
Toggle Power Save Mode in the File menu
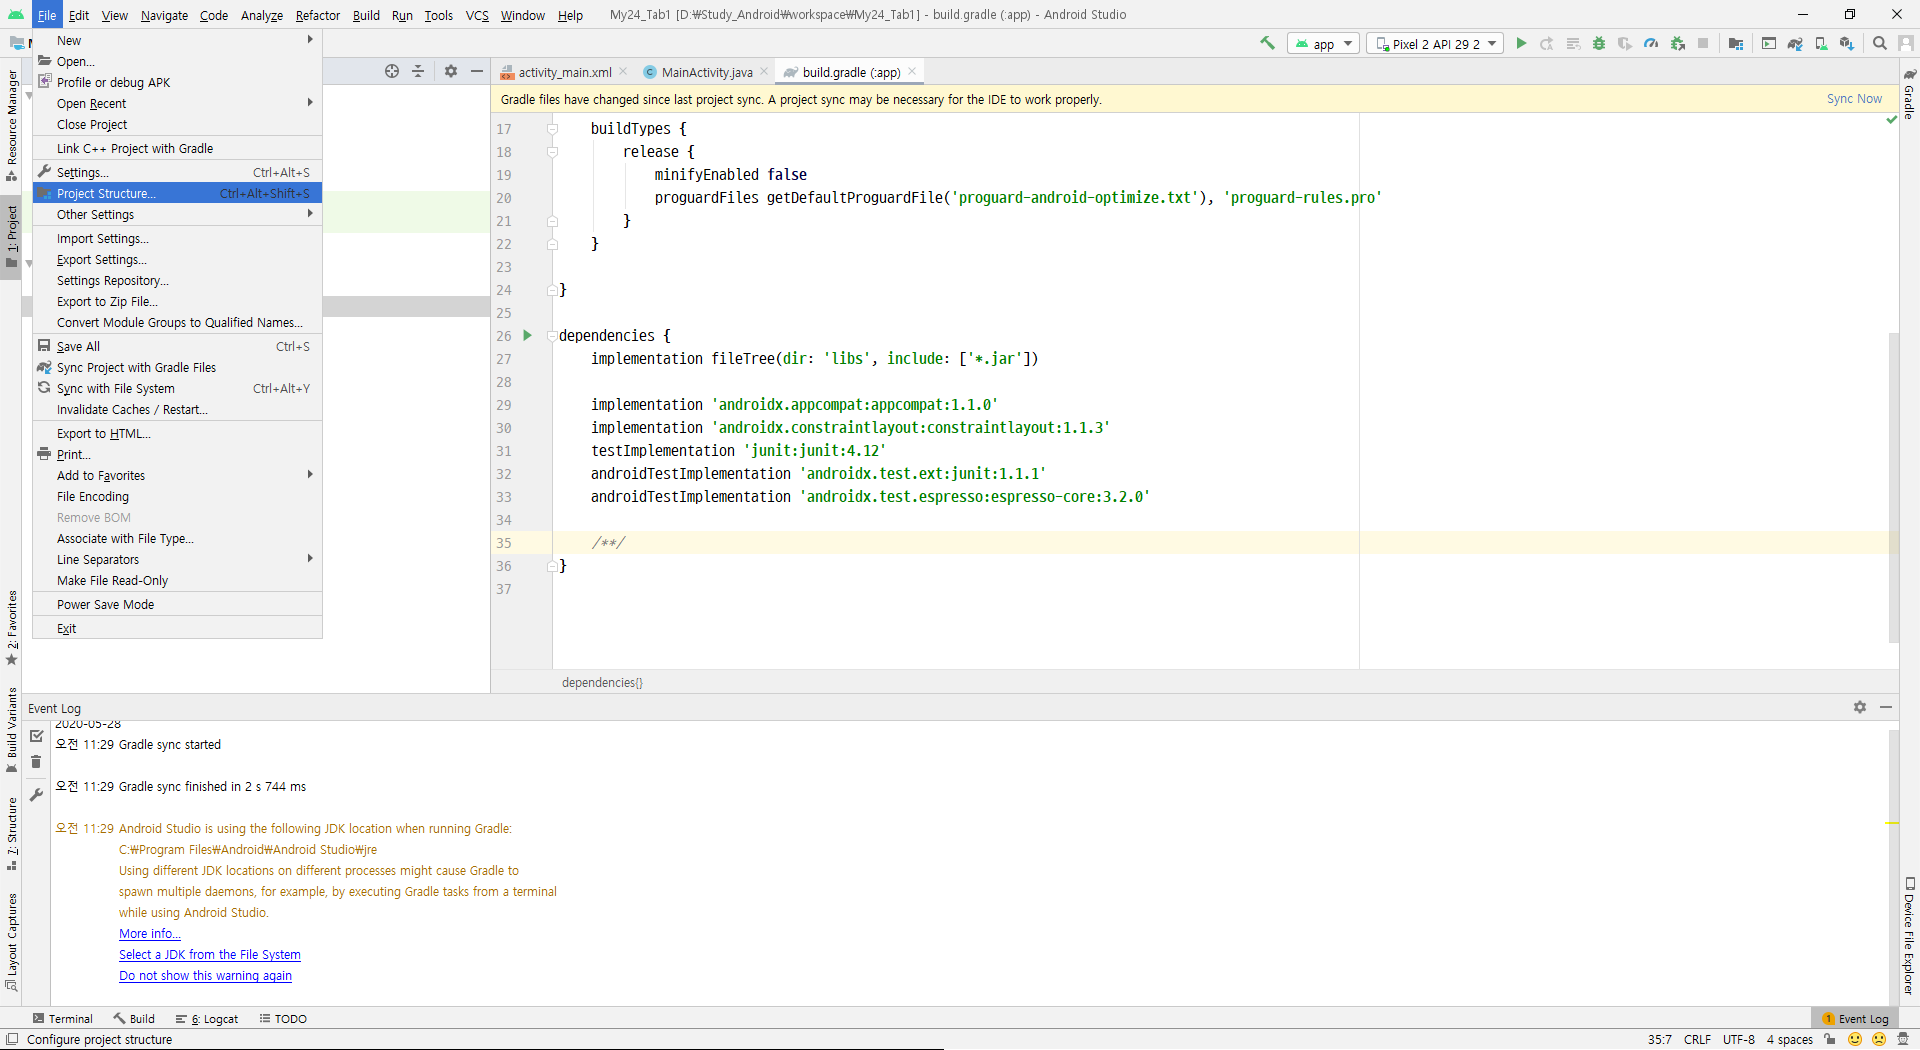point(177,605)
